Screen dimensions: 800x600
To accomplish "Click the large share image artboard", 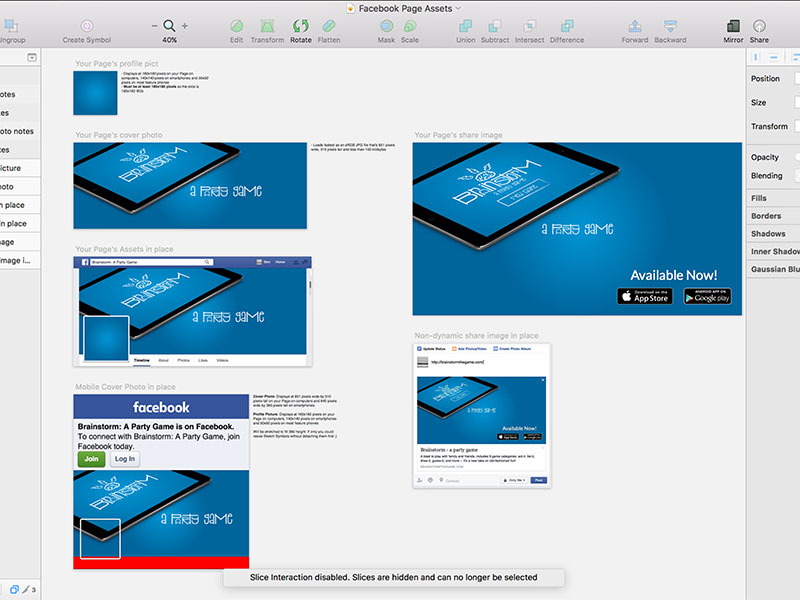I will 577,229.
